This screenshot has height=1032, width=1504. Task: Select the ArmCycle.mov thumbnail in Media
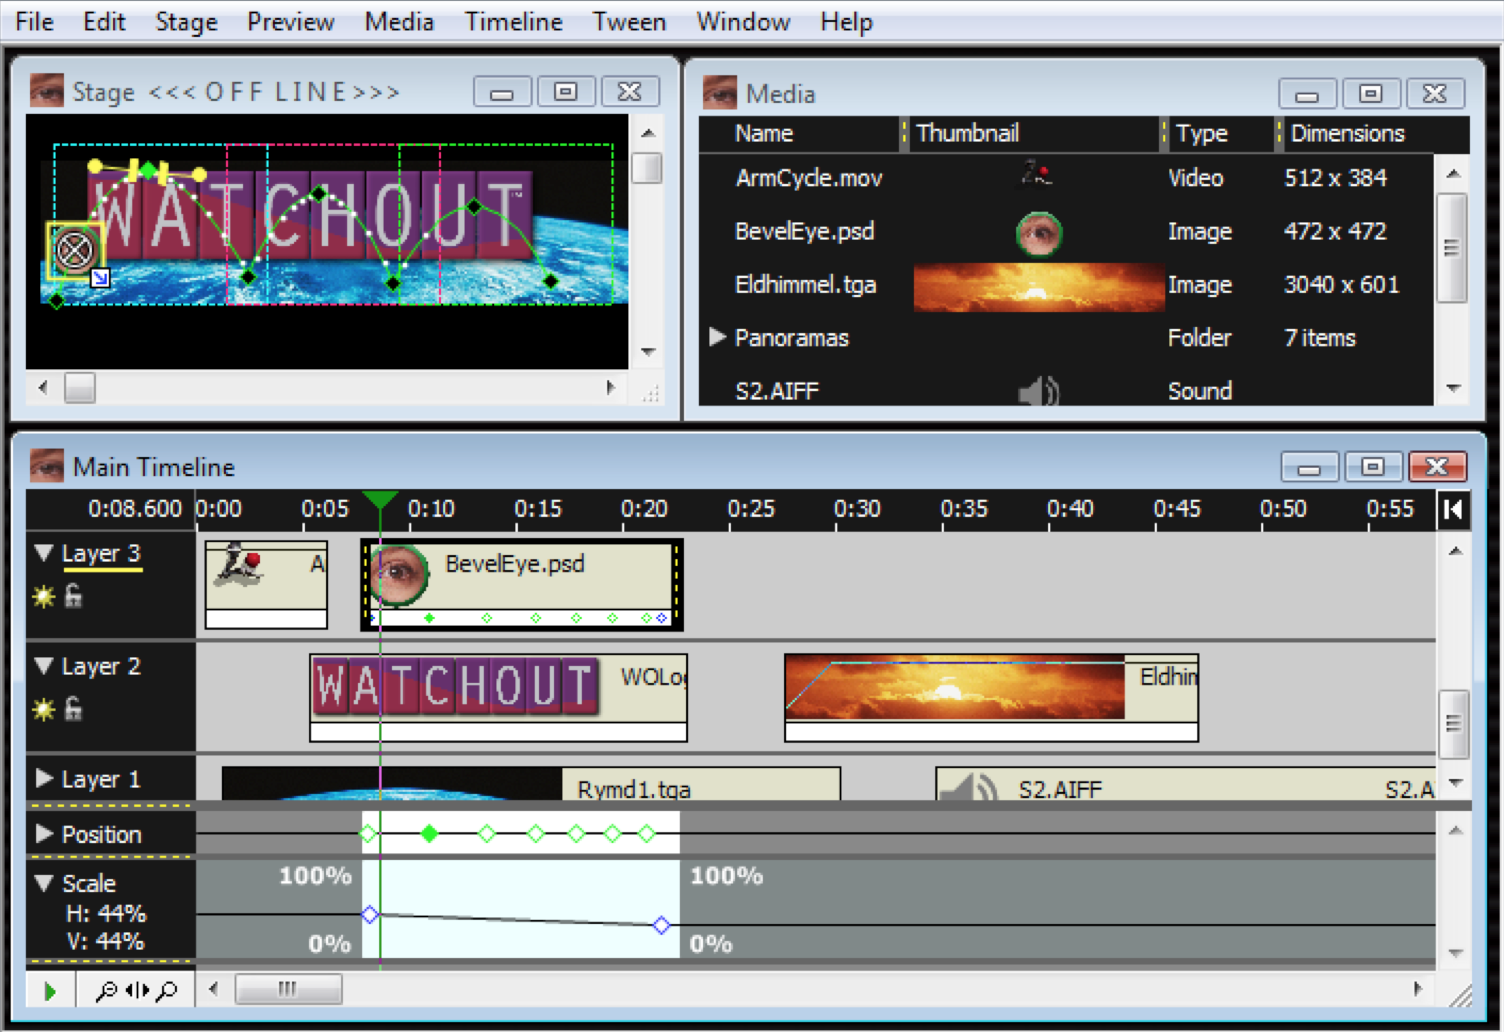[x=1037, y=176]
